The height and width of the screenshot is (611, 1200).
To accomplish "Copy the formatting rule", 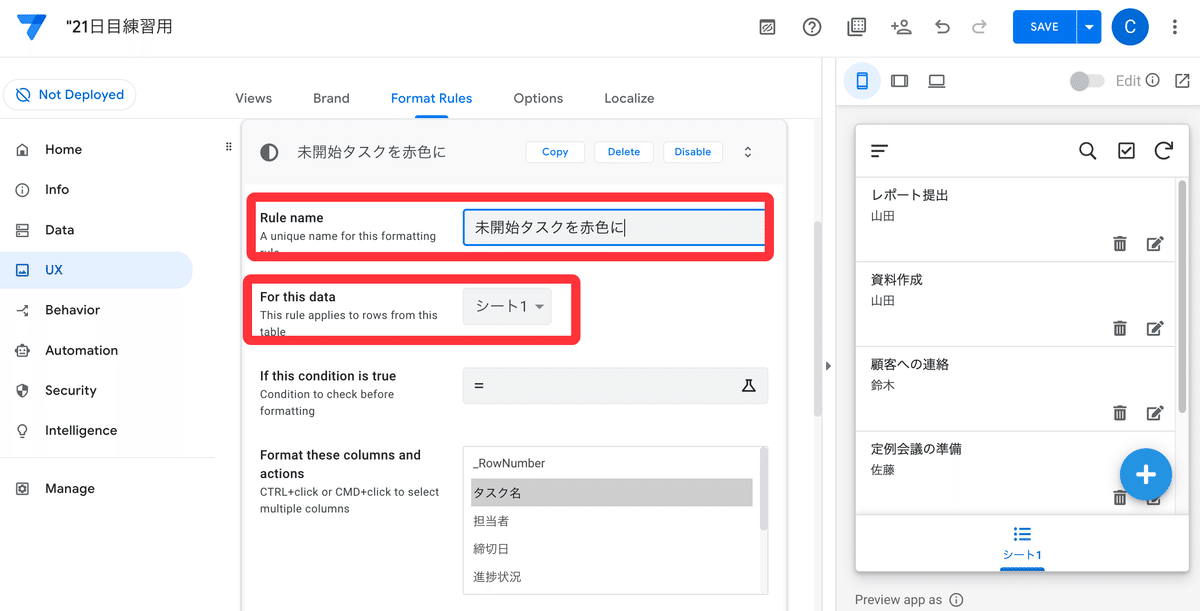I will (555, 152).
